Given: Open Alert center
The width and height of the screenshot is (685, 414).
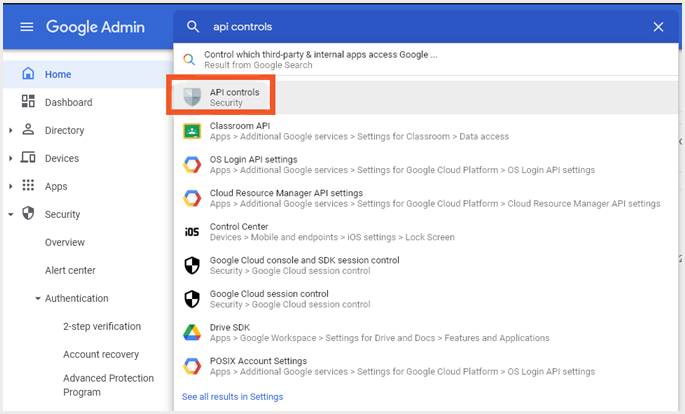Looking at the screenshot, I should 70,270.
